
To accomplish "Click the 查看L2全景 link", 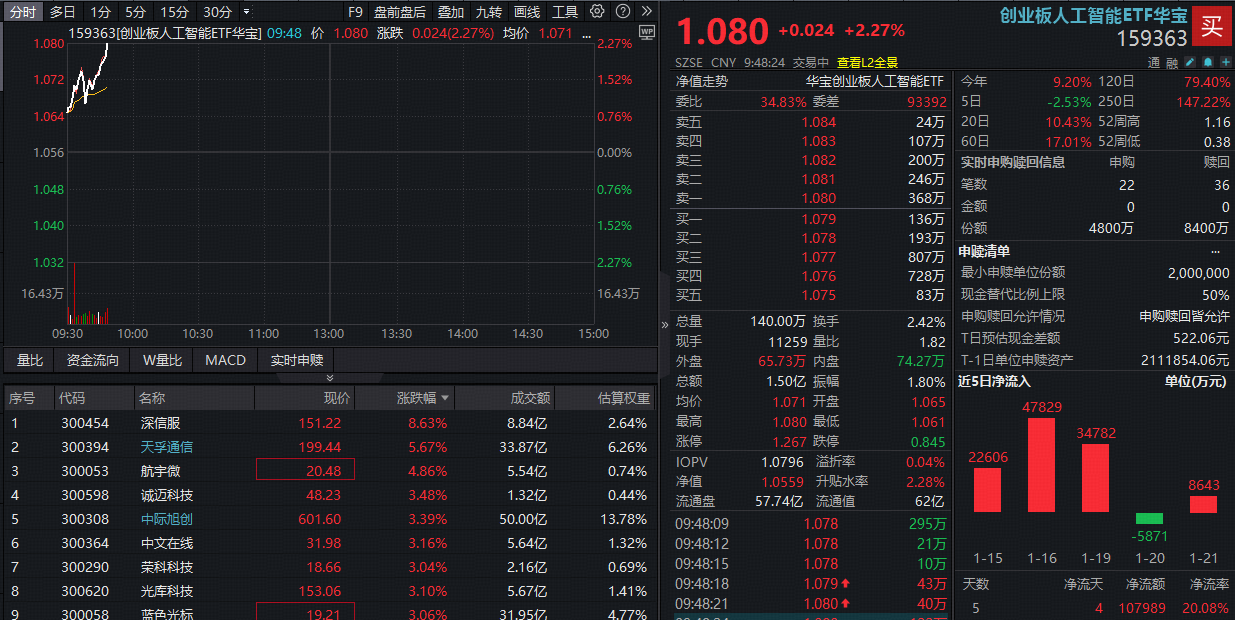I will [x=867, y=62].
